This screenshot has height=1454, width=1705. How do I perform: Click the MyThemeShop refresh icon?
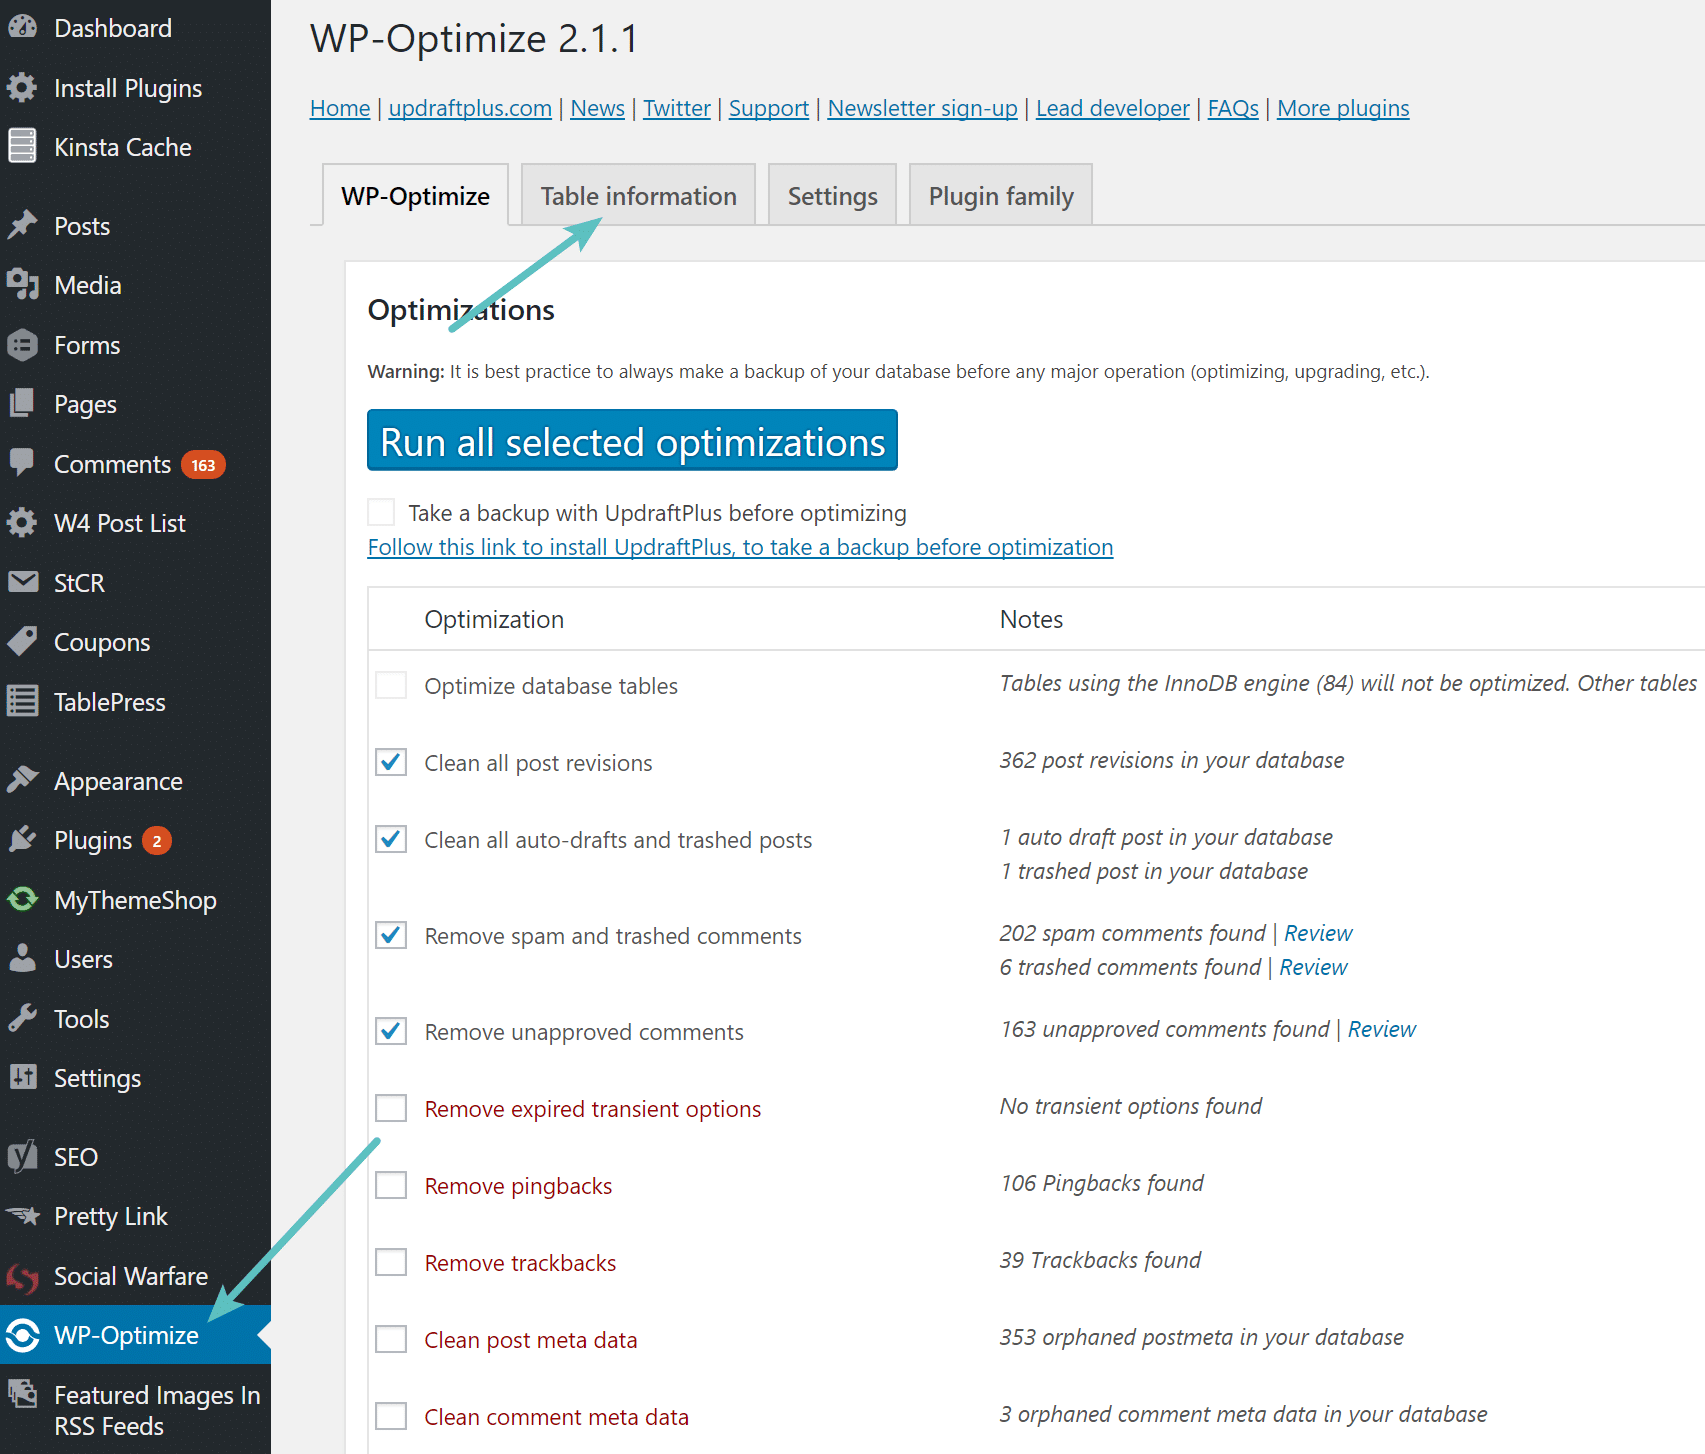tap(22, 899)
